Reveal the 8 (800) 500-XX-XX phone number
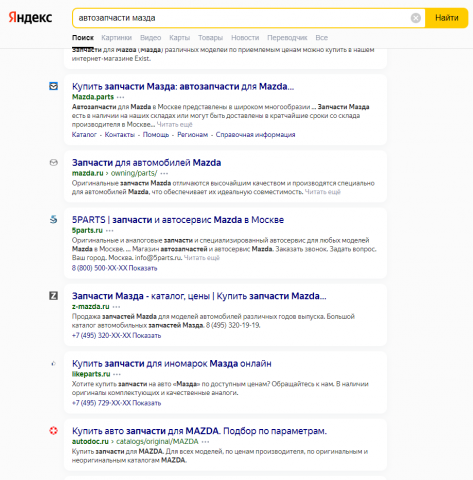473x480 pixels. [114, 268]
